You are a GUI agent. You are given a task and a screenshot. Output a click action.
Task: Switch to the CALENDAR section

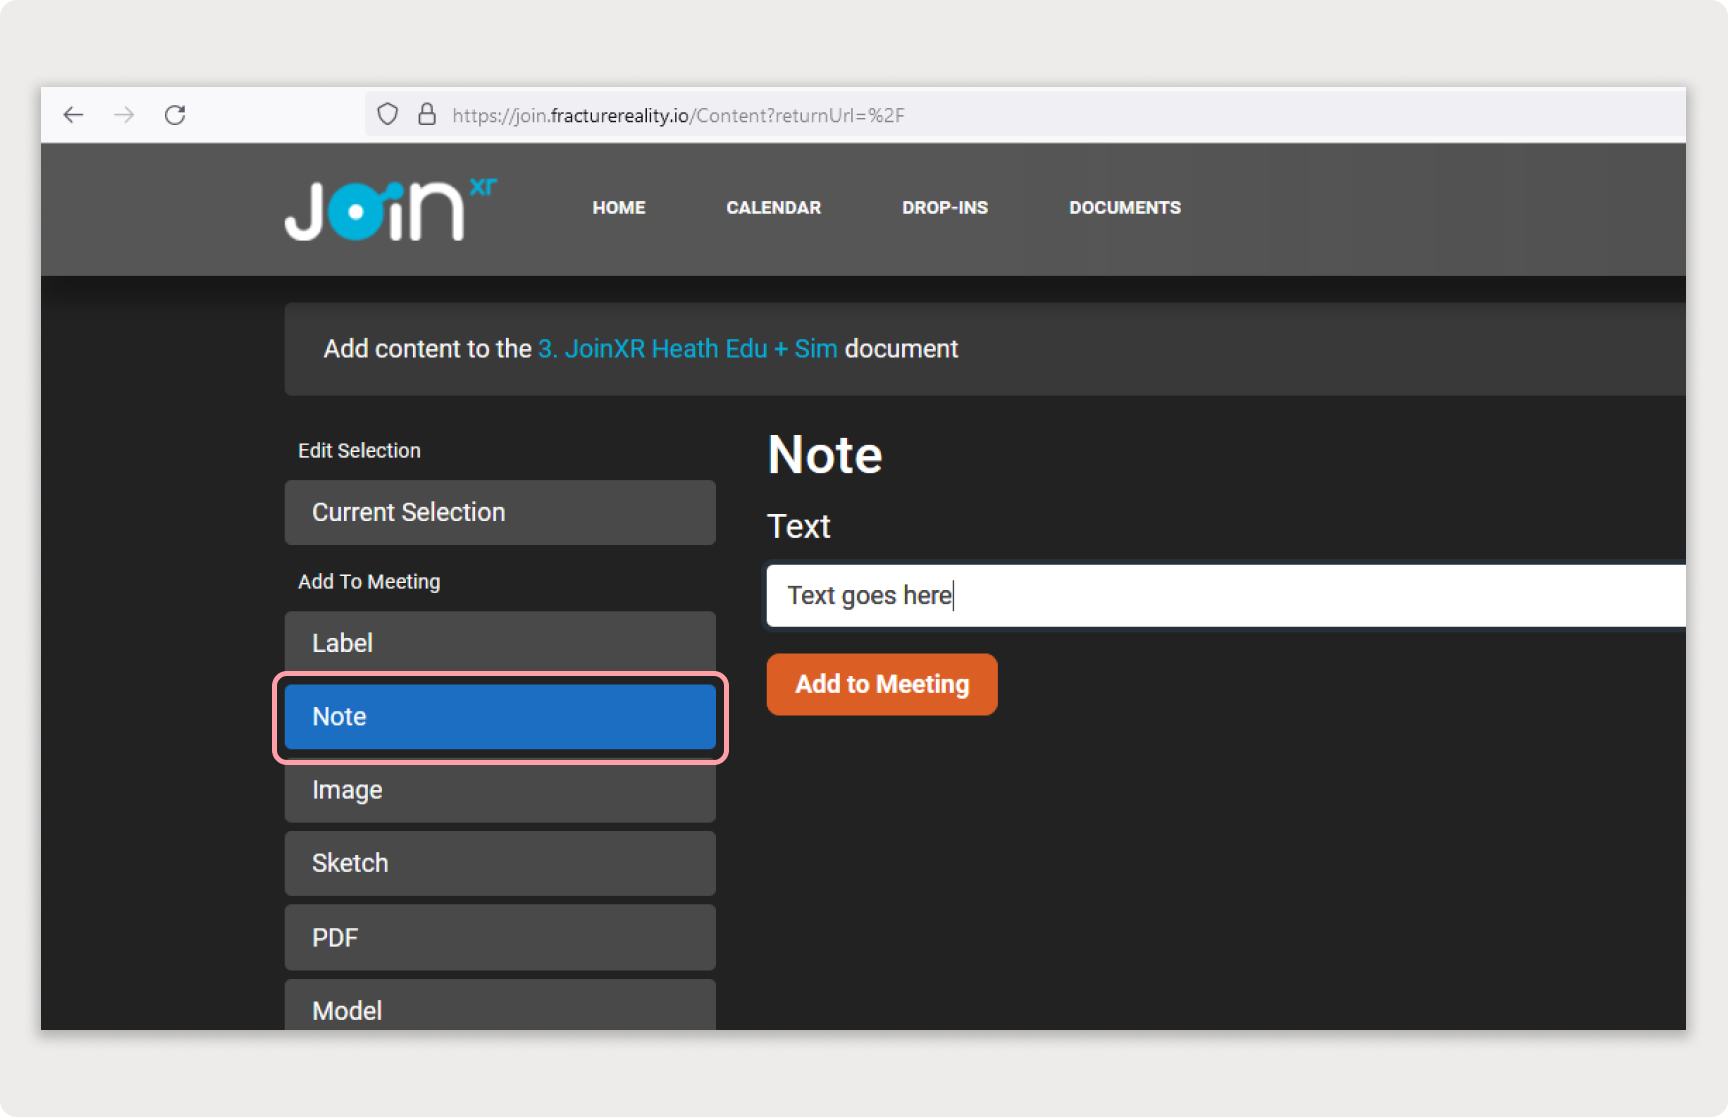pyautogui.click(x=773, y=207)
